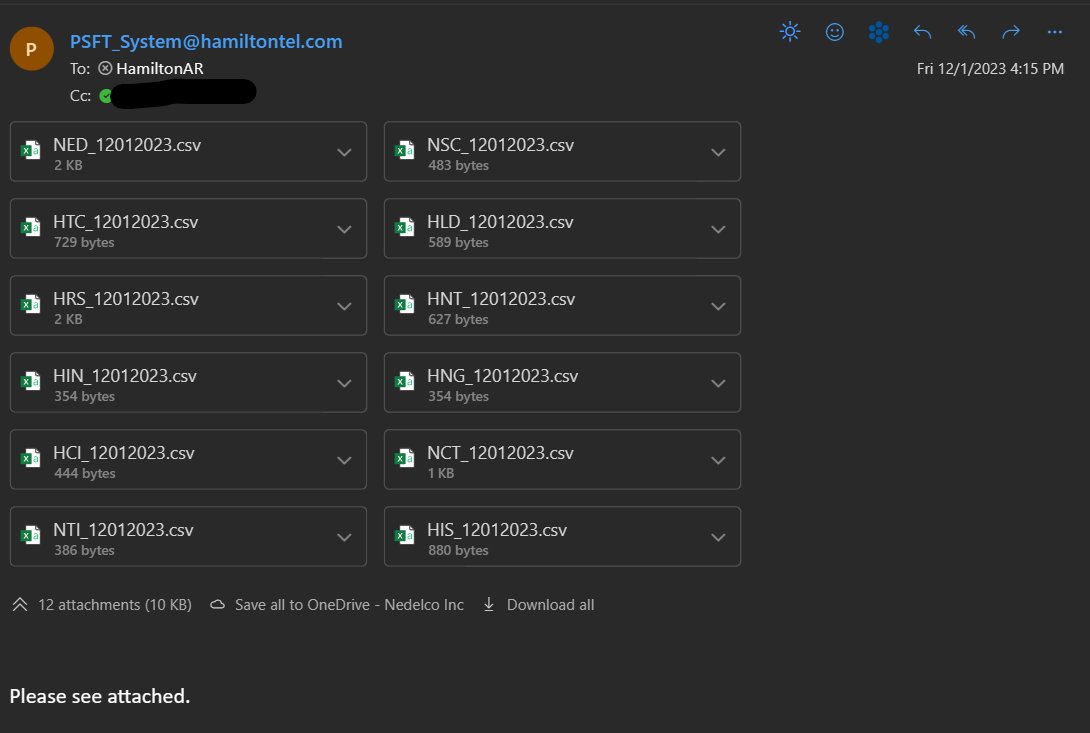Screen dimensions: 1090x733
Task: Open the more actions ellipsis menu
Action: pos(1054,32)
